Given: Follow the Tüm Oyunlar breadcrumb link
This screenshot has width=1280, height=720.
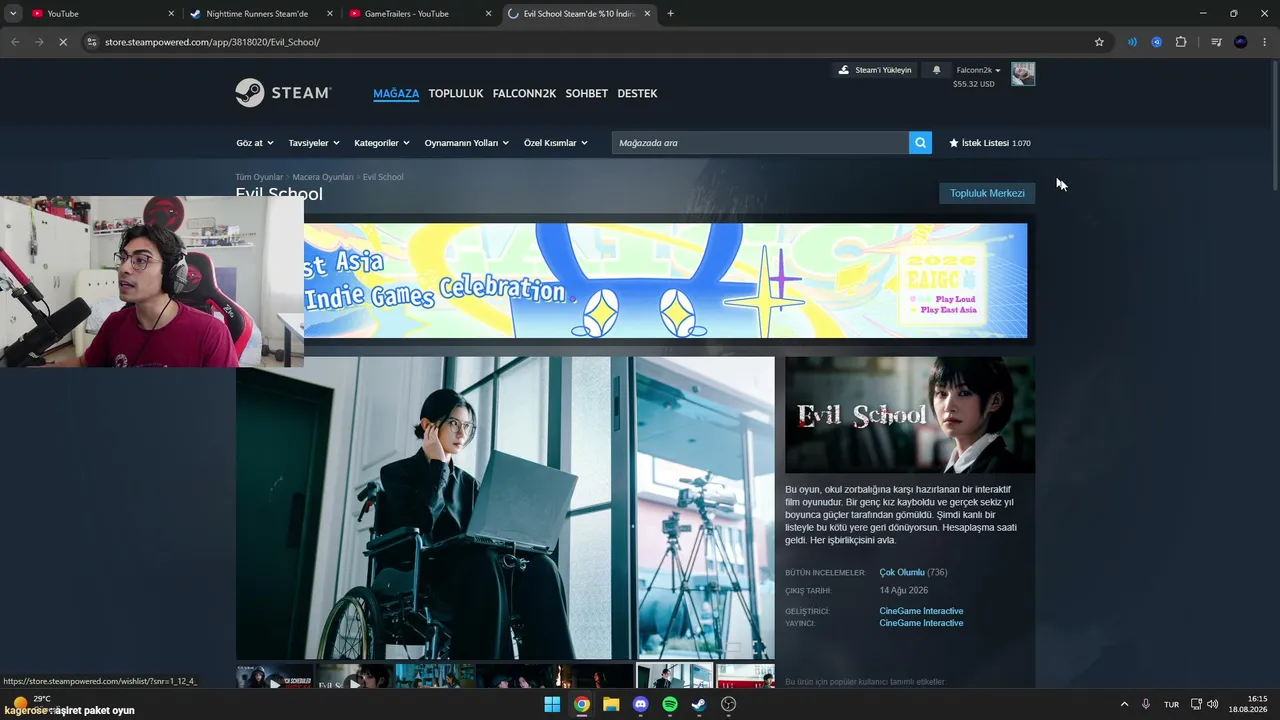Looking at the screenshot, I should pyautogui.click(x=259, y=177).
